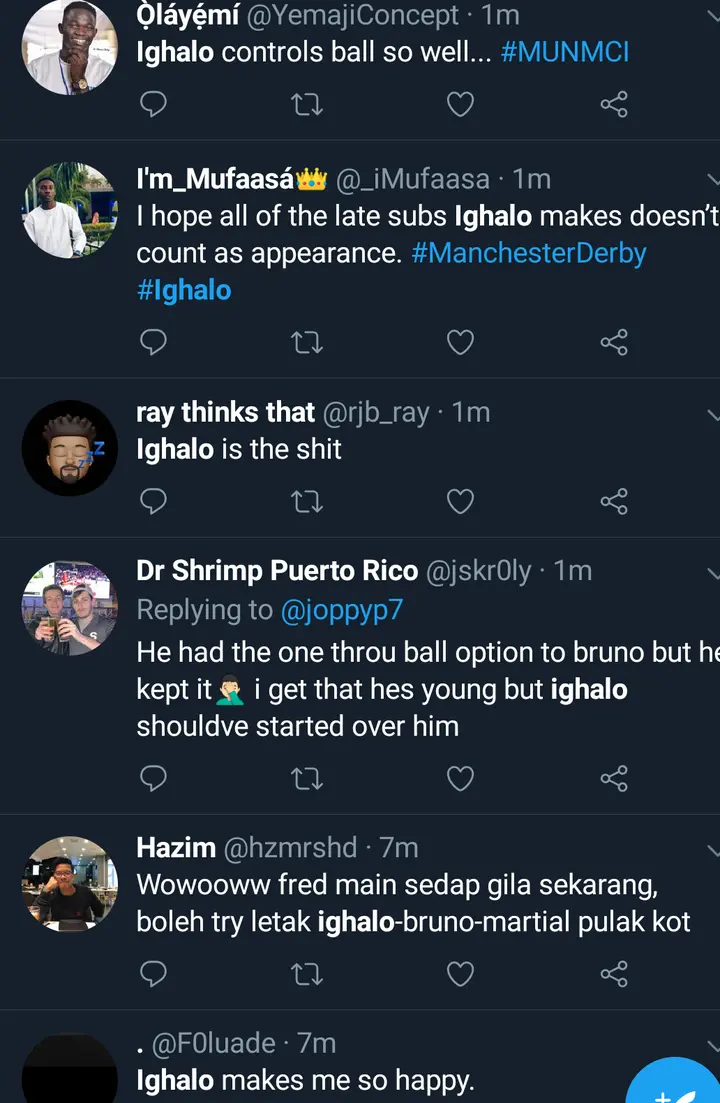Share Hazim's ighalo-bruno-martial tweet
The width and height of the screenshot is (720, 1103).
point(613,972)
